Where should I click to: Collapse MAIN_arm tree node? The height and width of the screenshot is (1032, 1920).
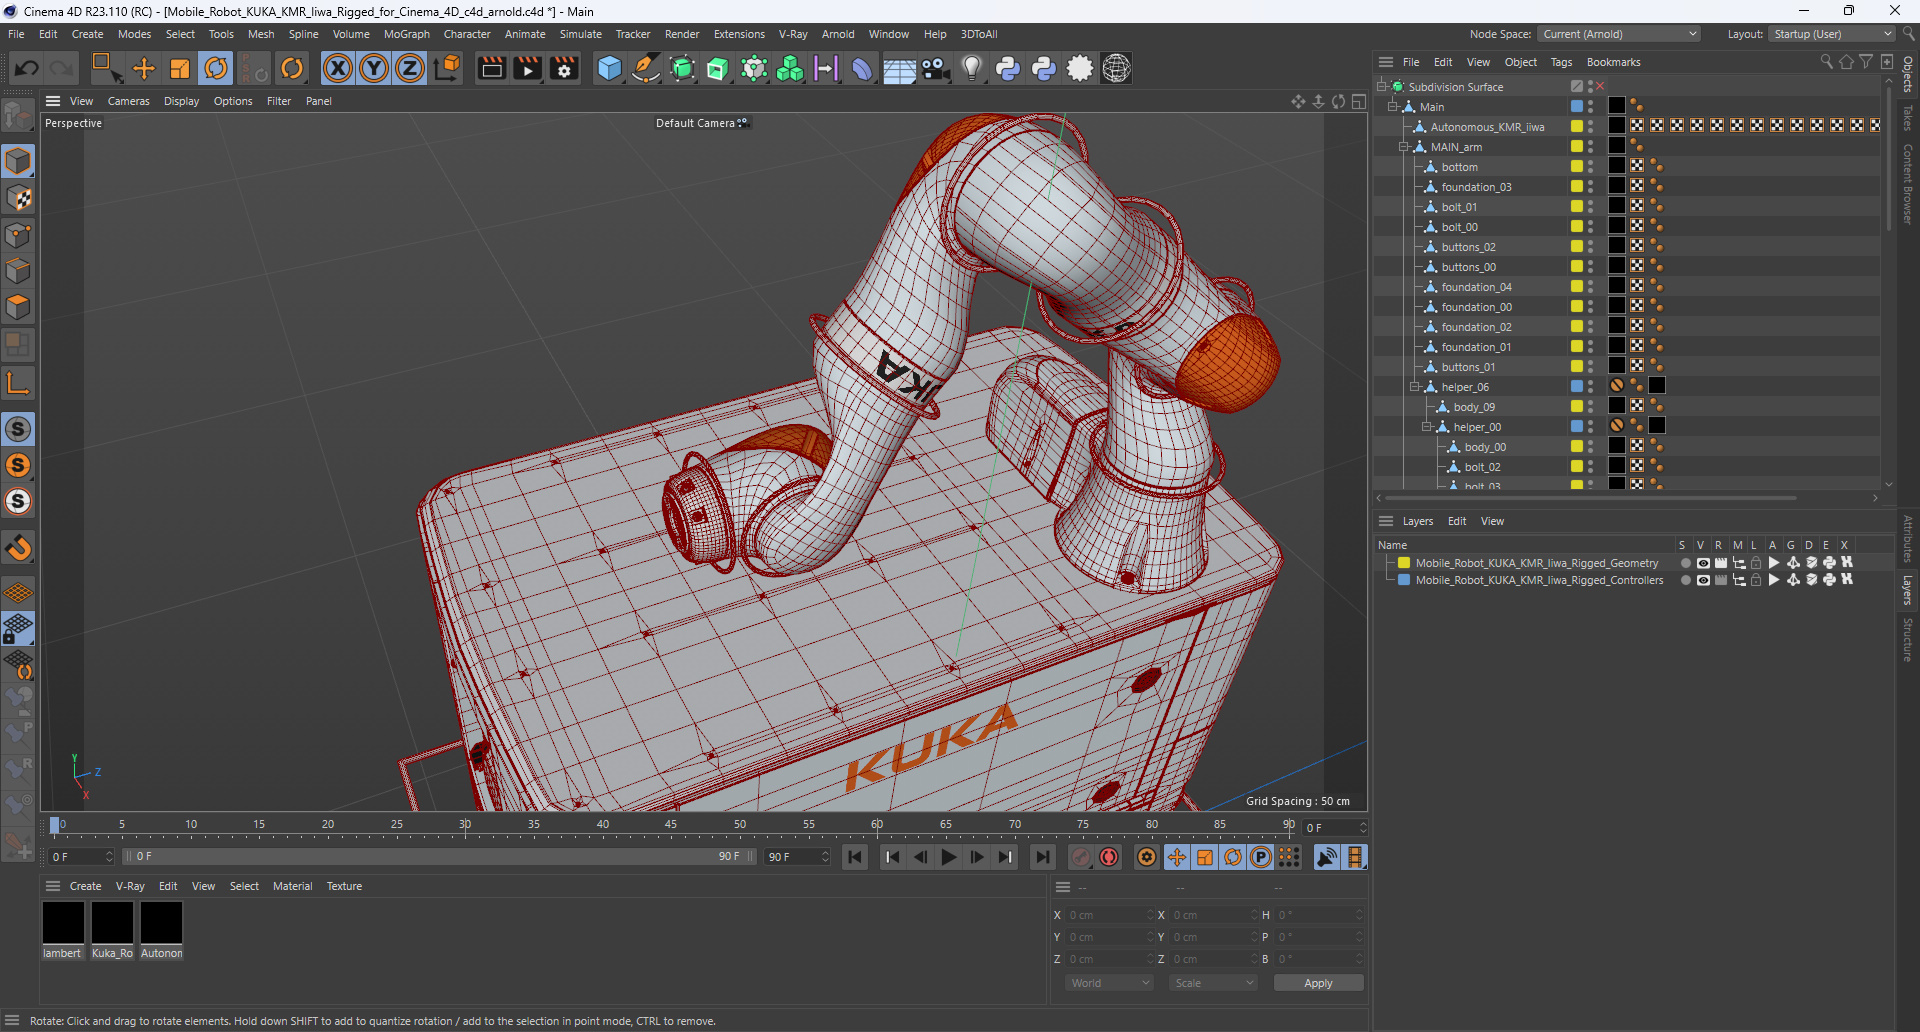click(x=1403, y=147)
